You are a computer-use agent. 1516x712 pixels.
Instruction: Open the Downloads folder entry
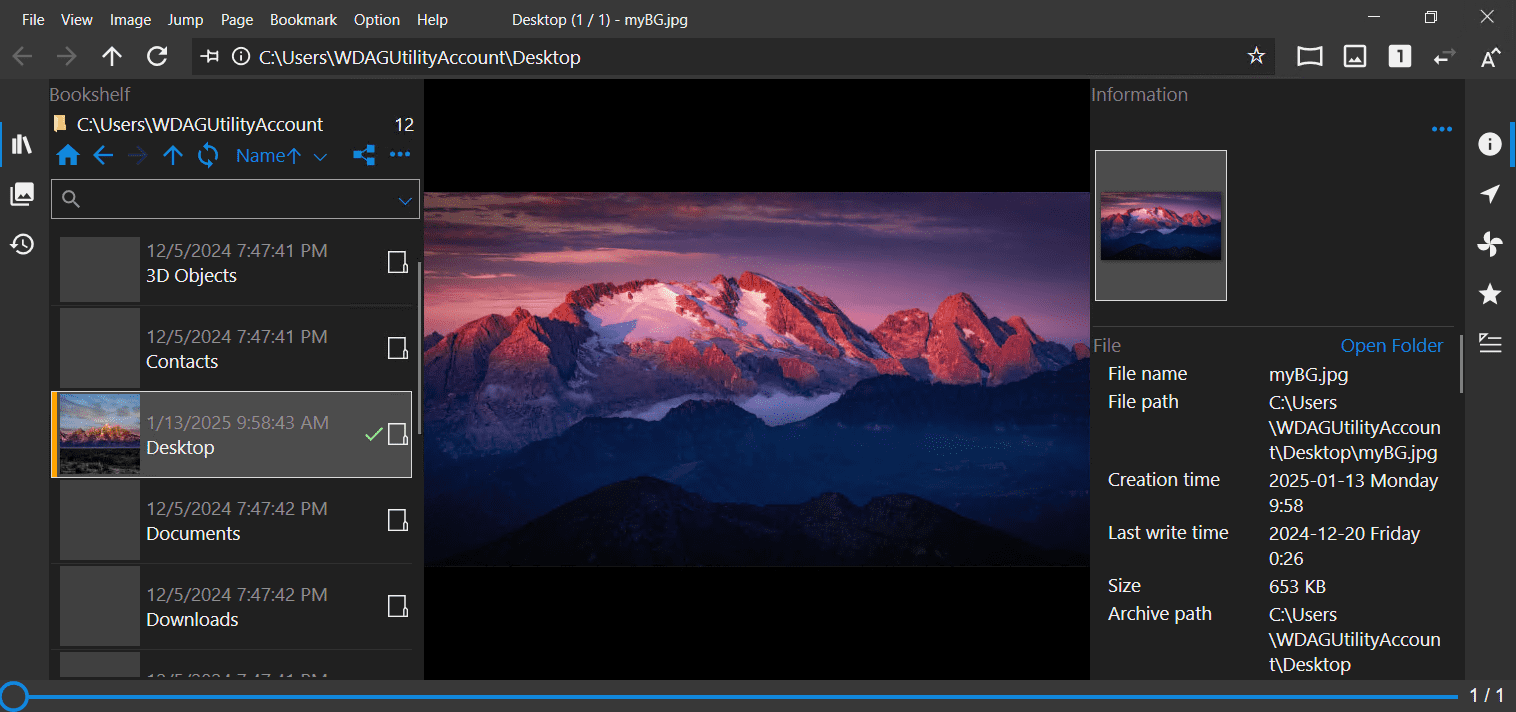point(231,606)
